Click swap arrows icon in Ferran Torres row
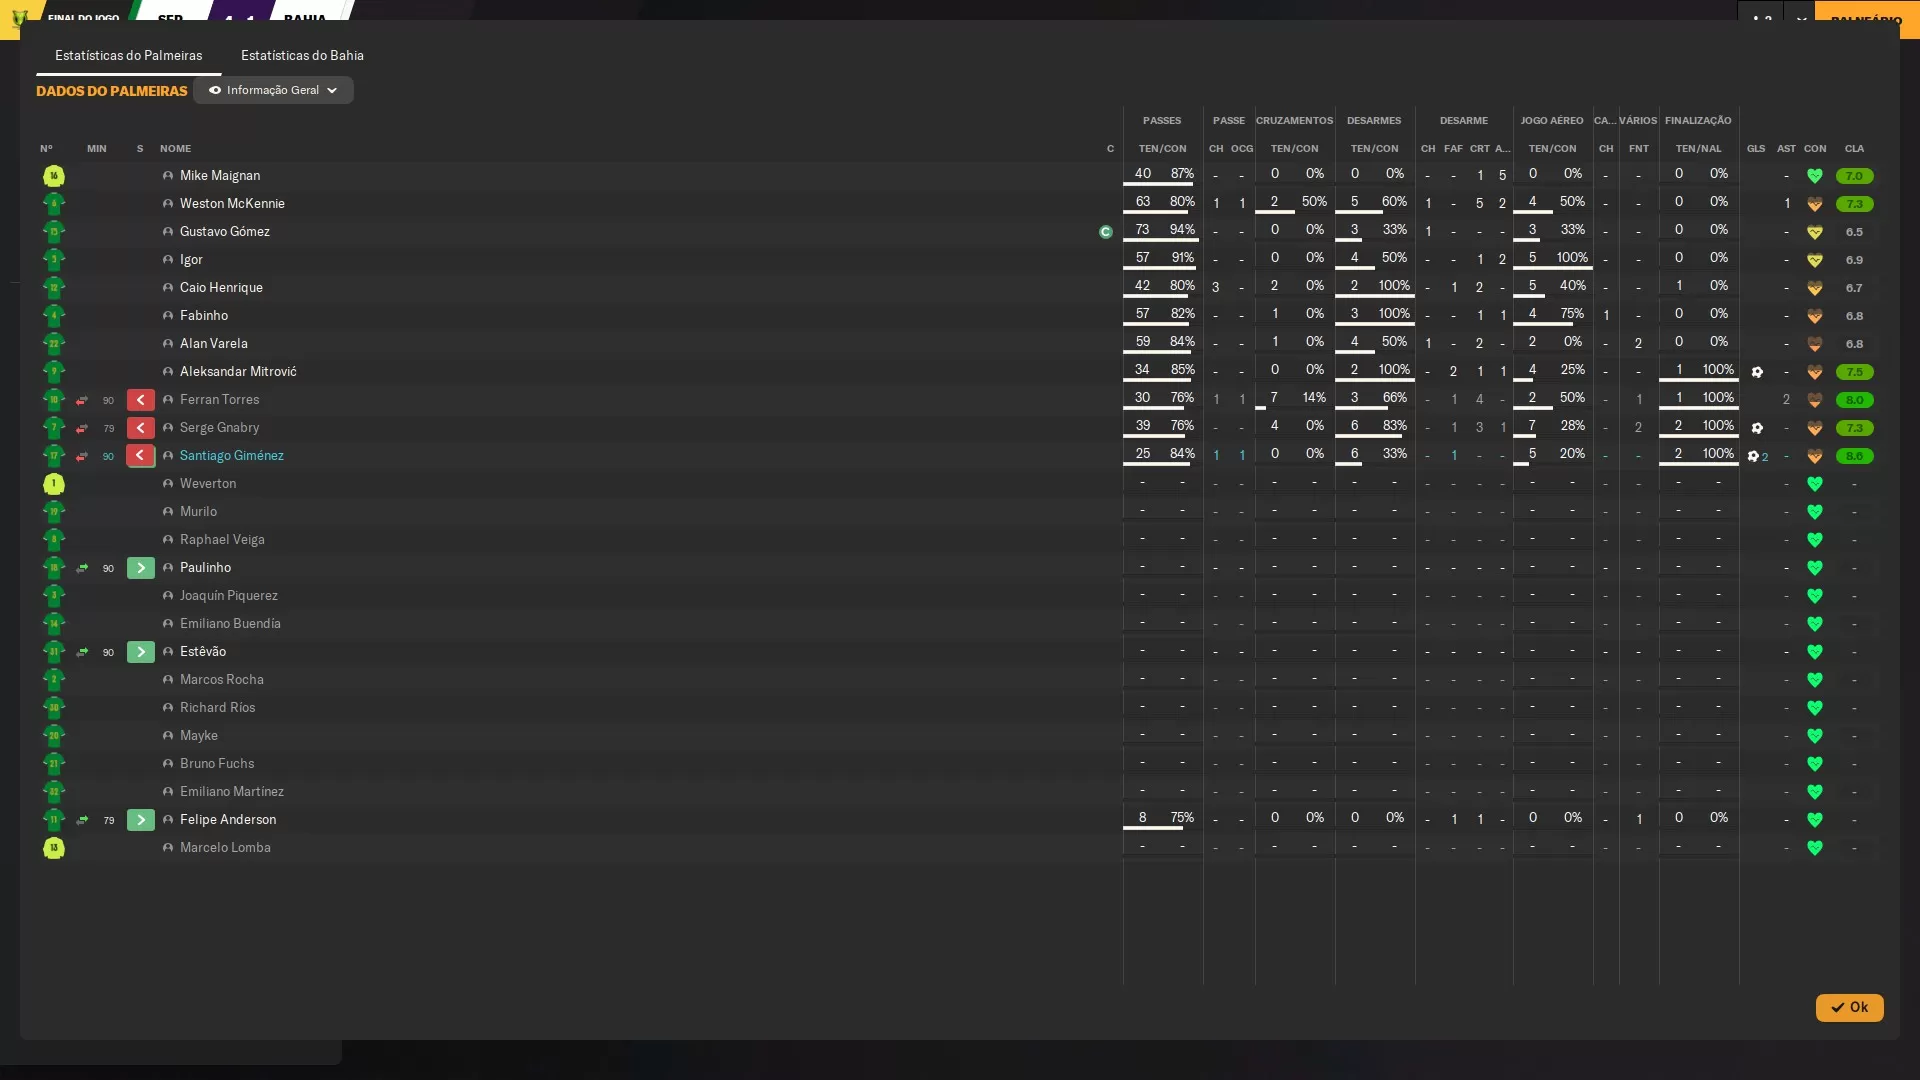Image resolution: width=1920 pixels, height=1080 pixels. pos(82,400)
